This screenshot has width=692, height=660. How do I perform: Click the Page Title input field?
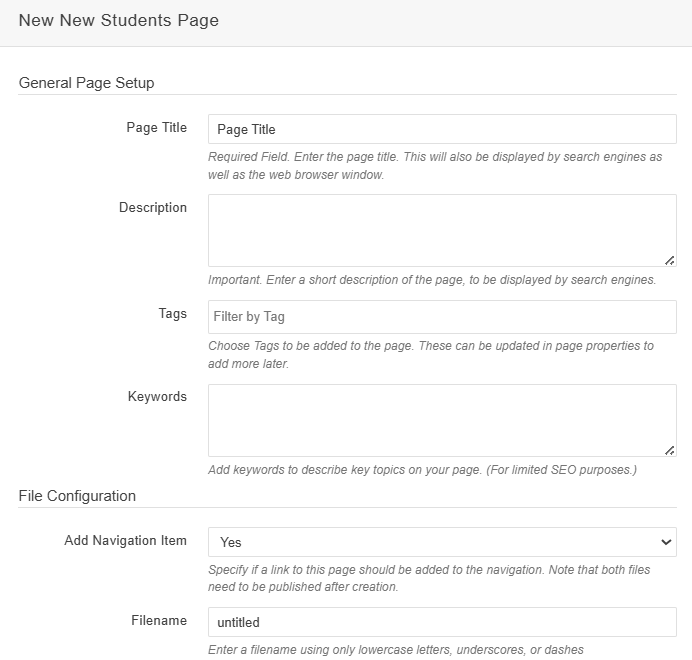point(441,129)
